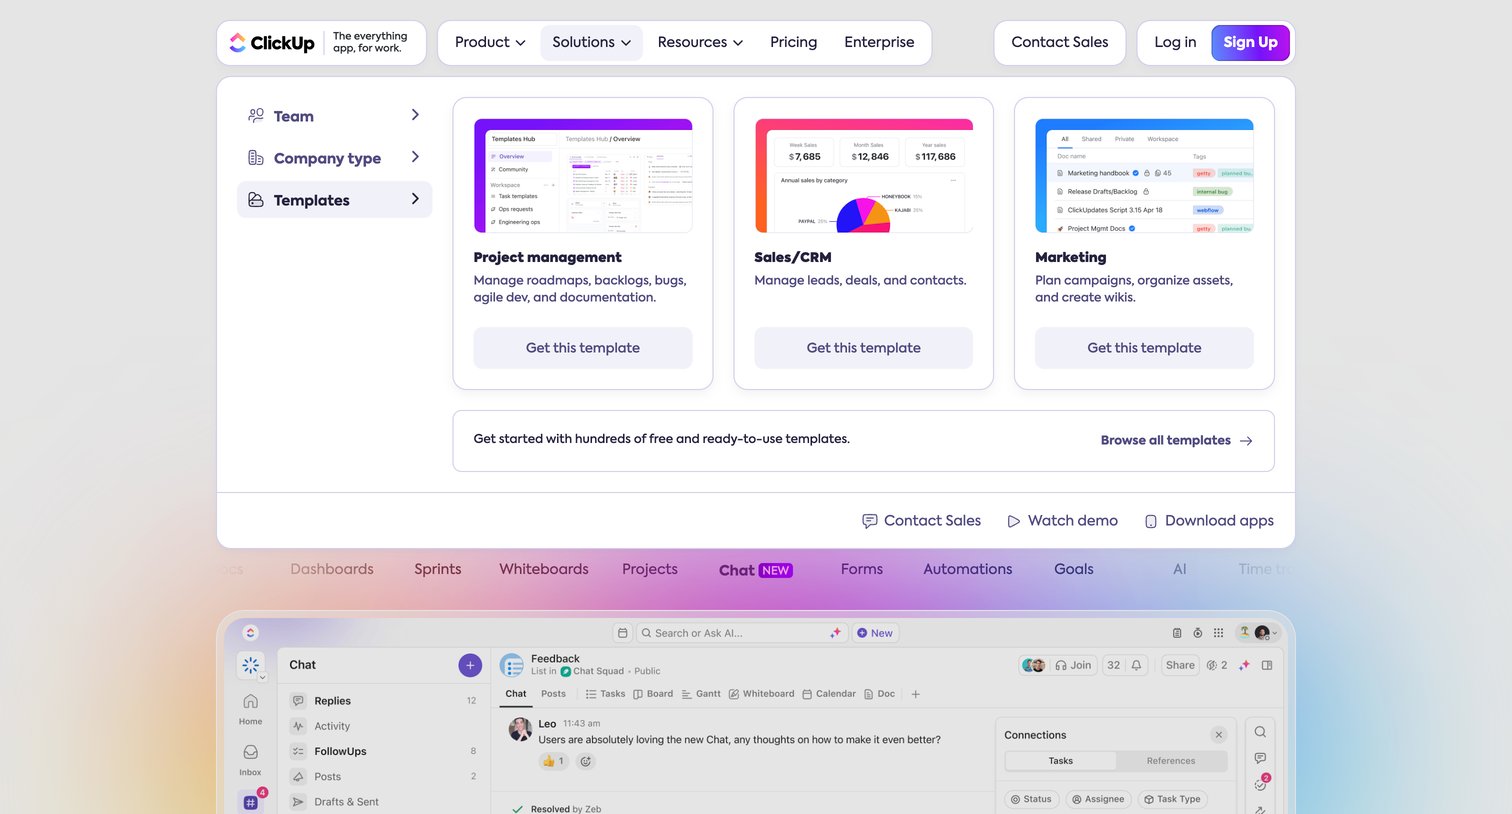
Task: Click the Search or Ask AI field
Action: pos(741,633)
